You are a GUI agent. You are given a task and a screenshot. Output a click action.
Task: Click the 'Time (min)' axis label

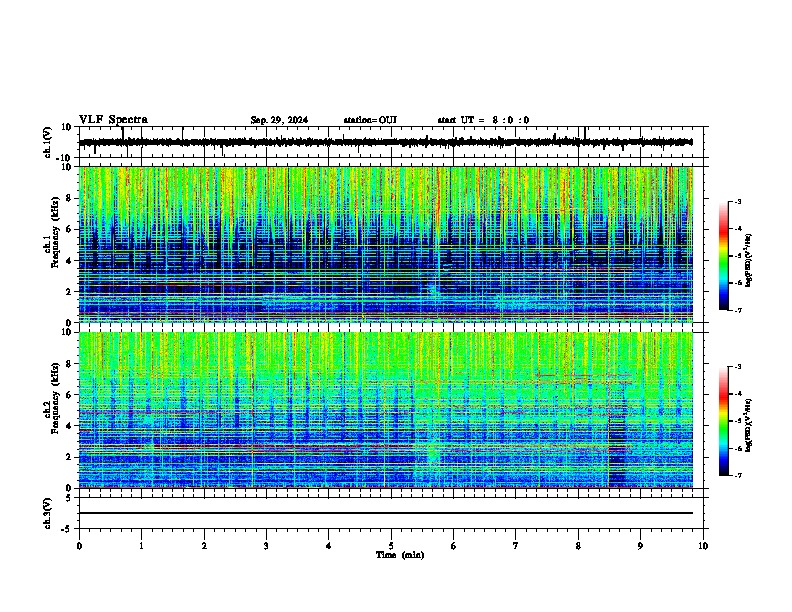click(400, 555)
